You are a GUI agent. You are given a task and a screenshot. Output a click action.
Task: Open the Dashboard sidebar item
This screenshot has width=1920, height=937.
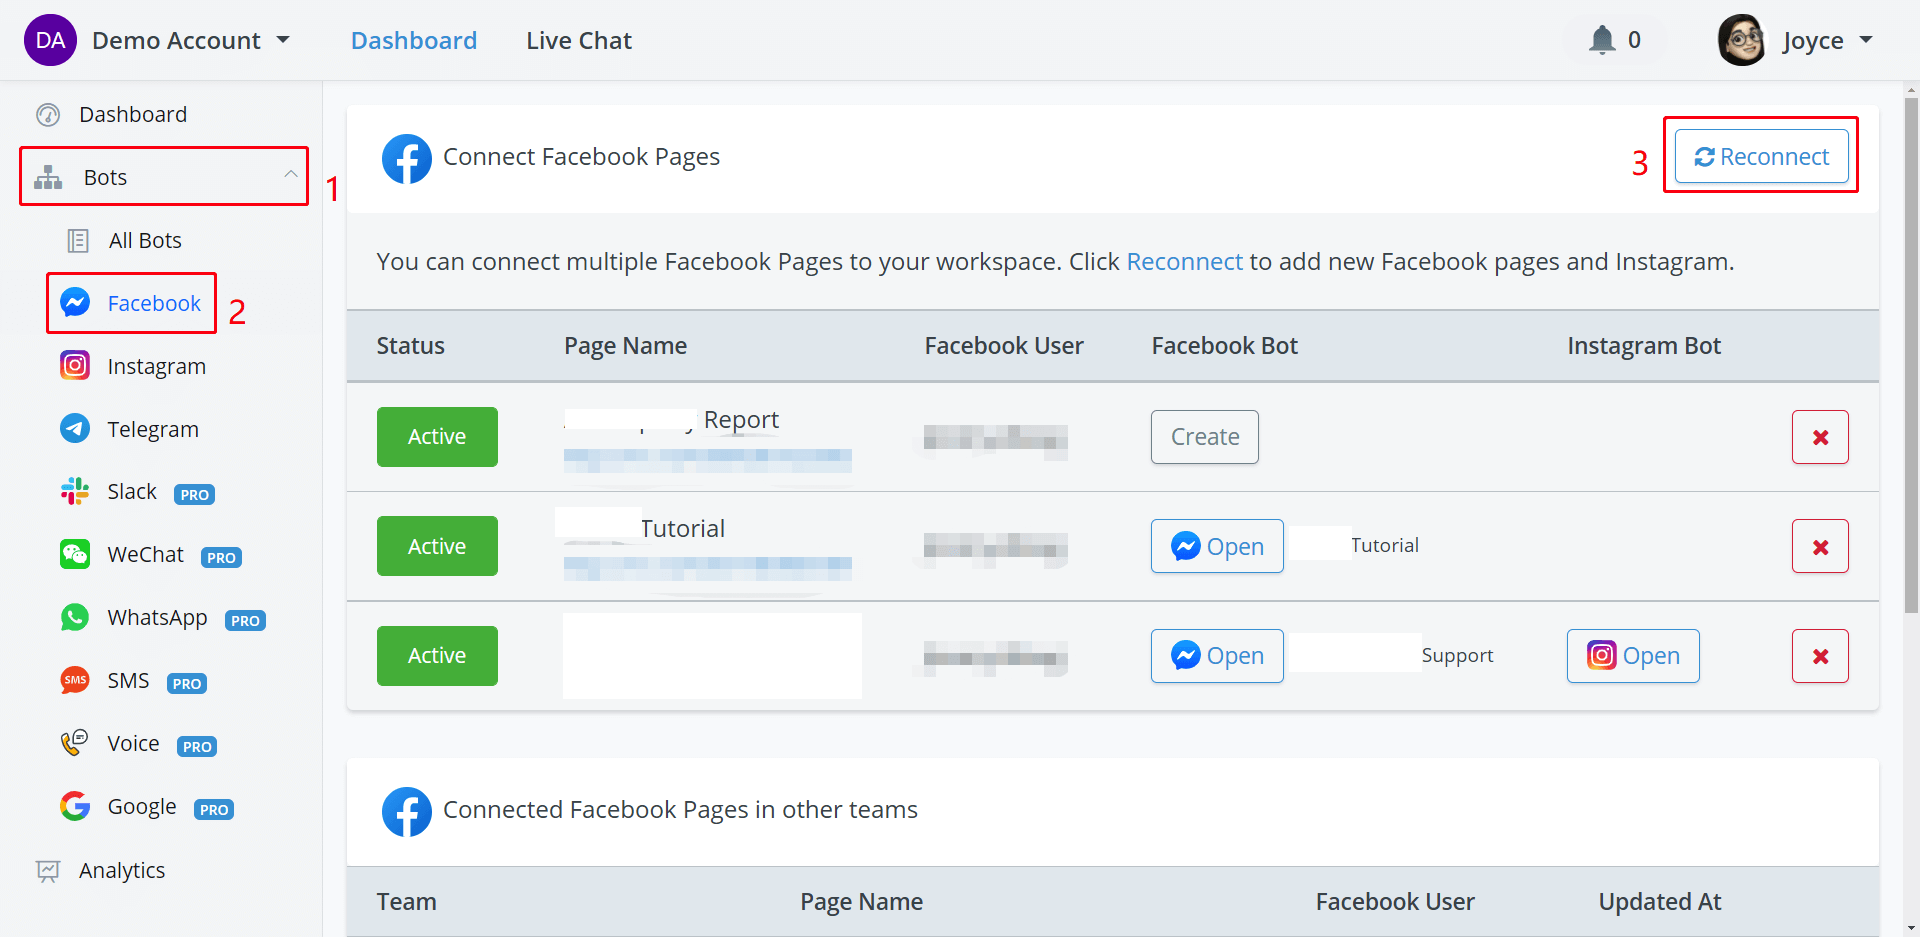point(133,114)
